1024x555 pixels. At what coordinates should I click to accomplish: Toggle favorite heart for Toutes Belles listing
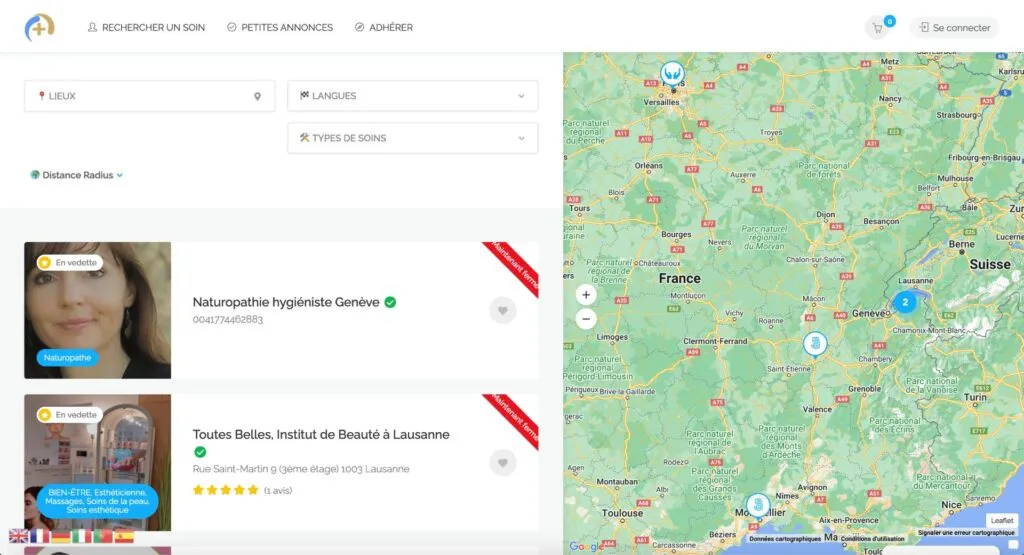coord(503,462)
